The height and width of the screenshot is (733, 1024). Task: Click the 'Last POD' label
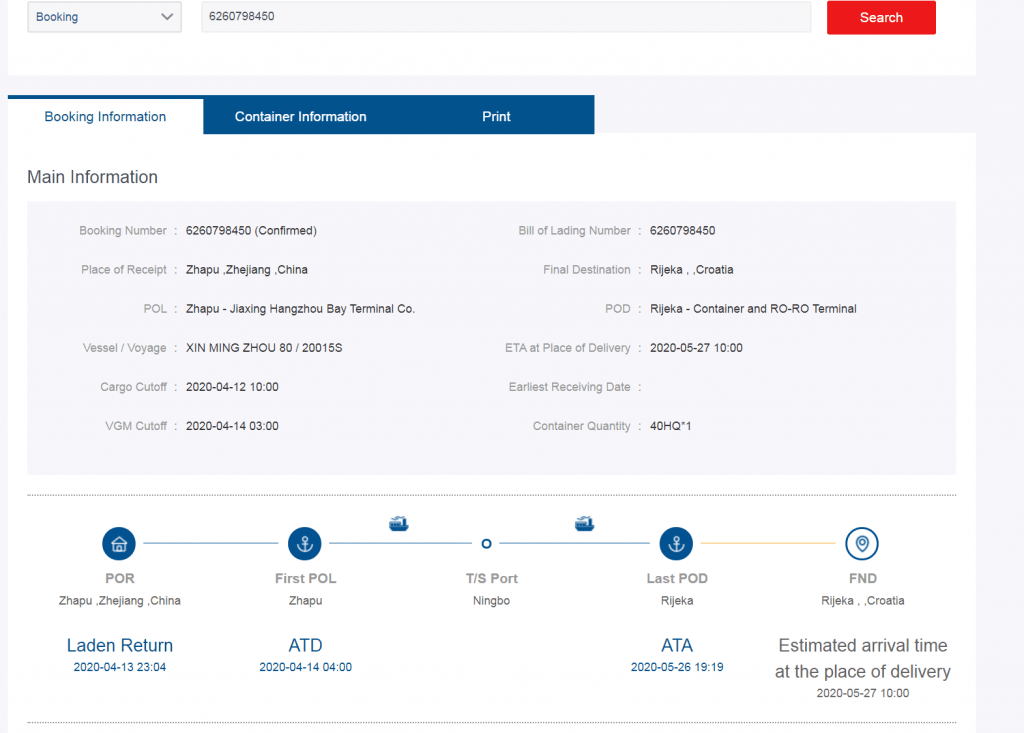coord(677,578)
